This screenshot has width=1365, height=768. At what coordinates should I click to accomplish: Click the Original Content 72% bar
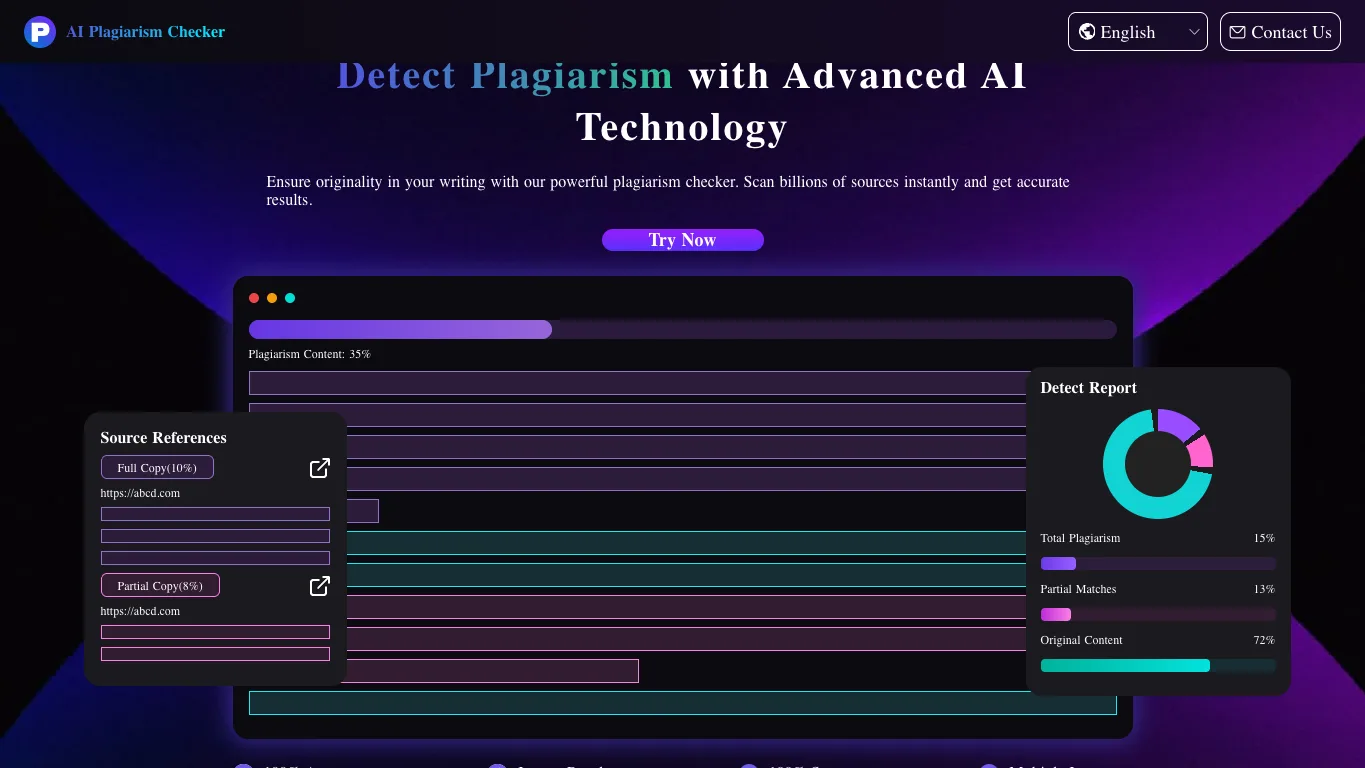click(1158, 666)
